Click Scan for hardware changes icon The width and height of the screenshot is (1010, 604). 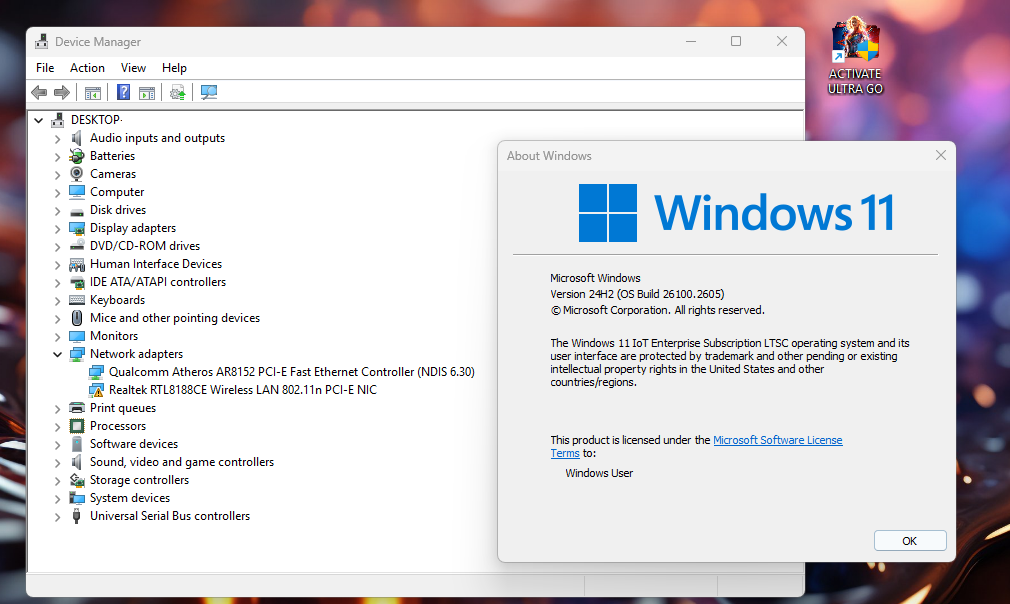click(x=209, y=93)
